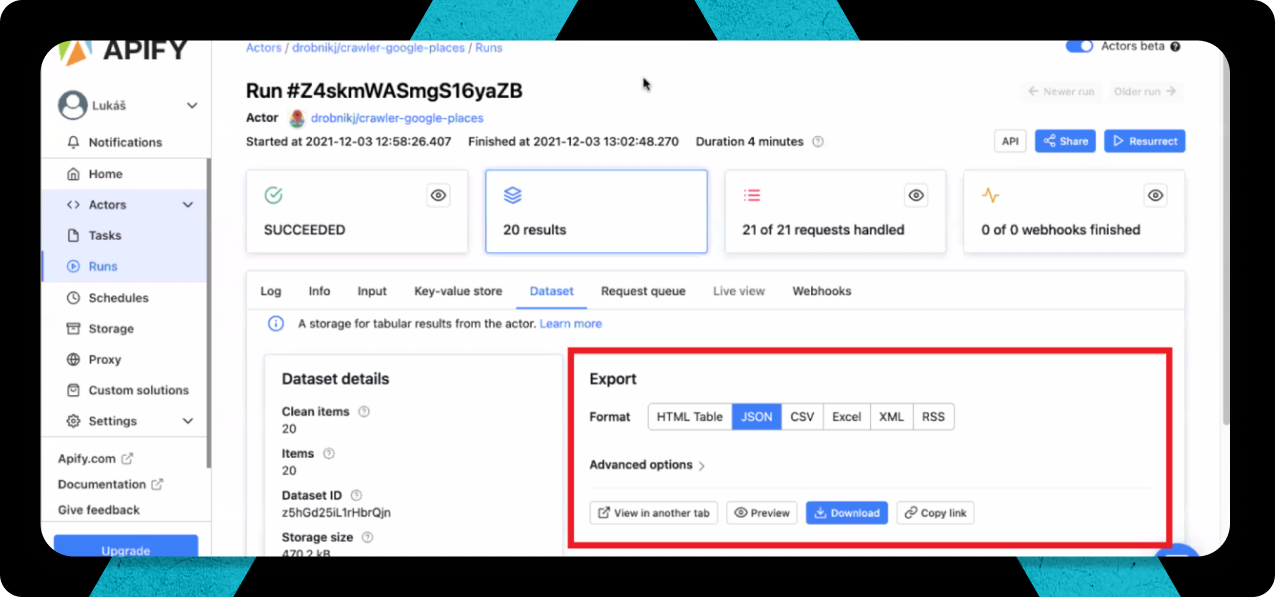The height and width of the screenshot is (597, 1275).
Task: Open the Key-value store tab
Action: tap(458, 291)
